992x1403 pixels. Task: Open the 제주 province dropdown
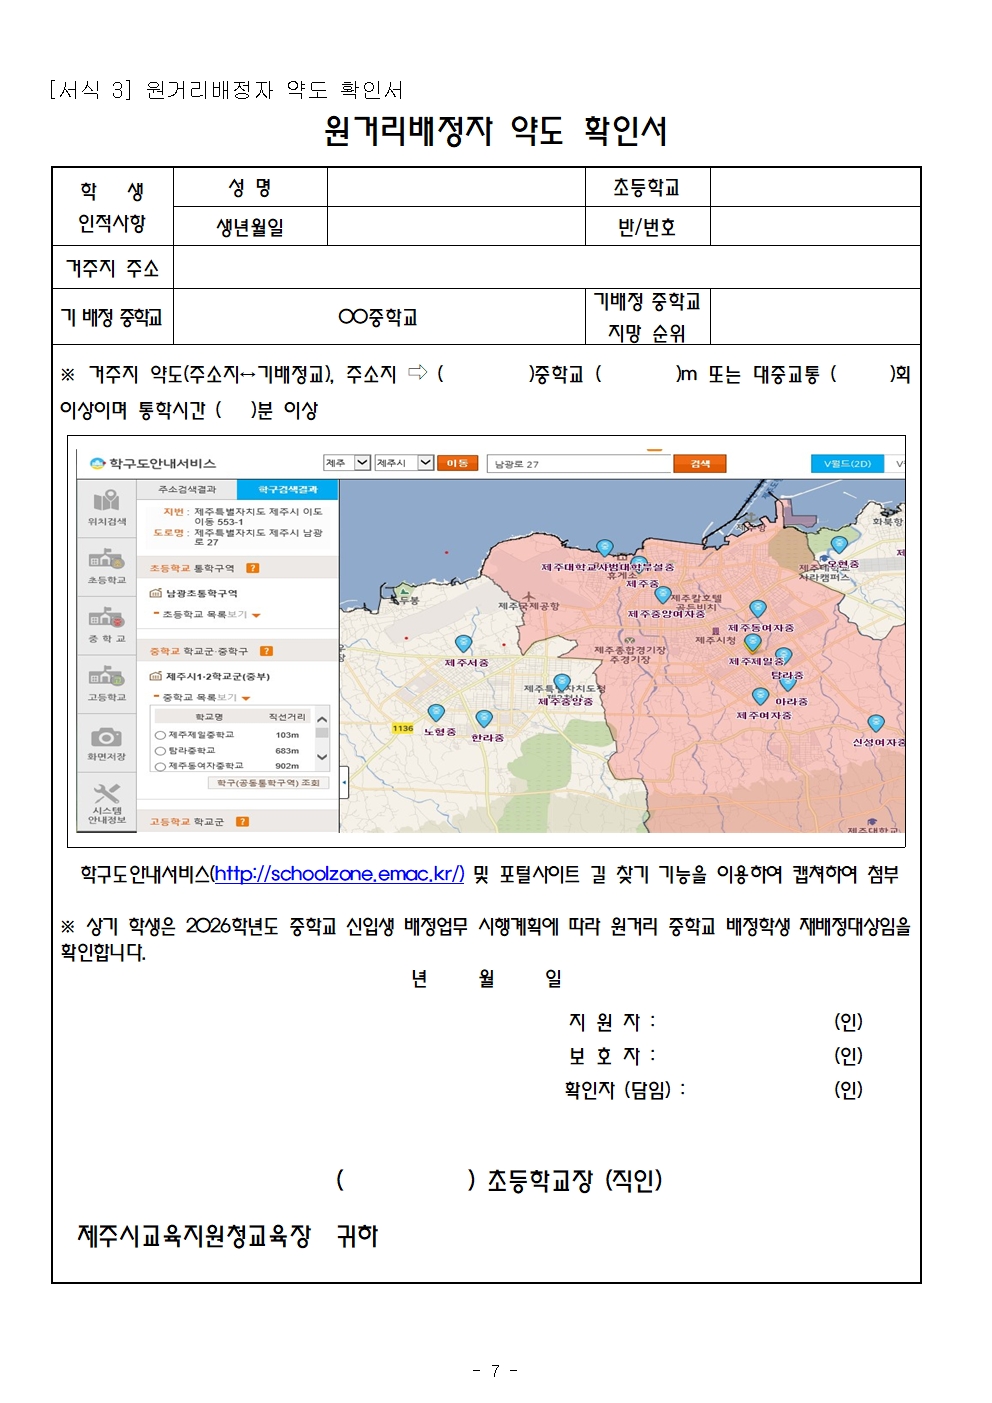362,463
